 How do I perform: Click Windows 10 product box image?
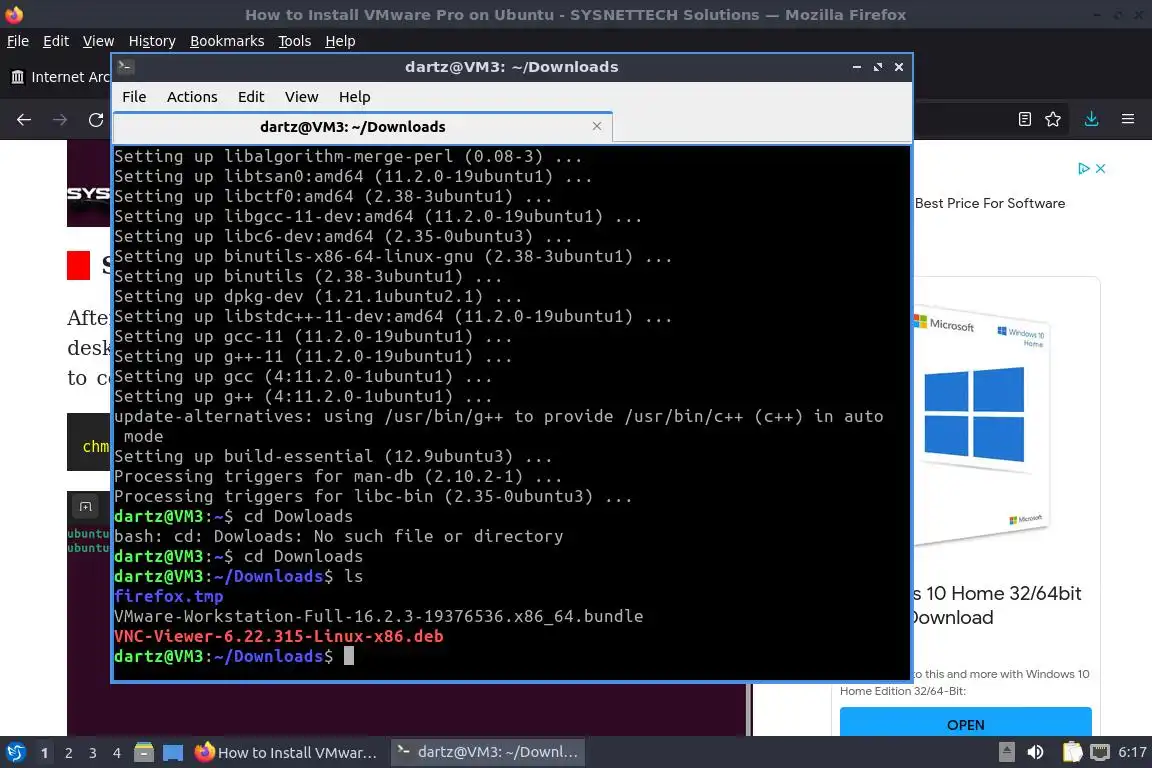[982, 426]
